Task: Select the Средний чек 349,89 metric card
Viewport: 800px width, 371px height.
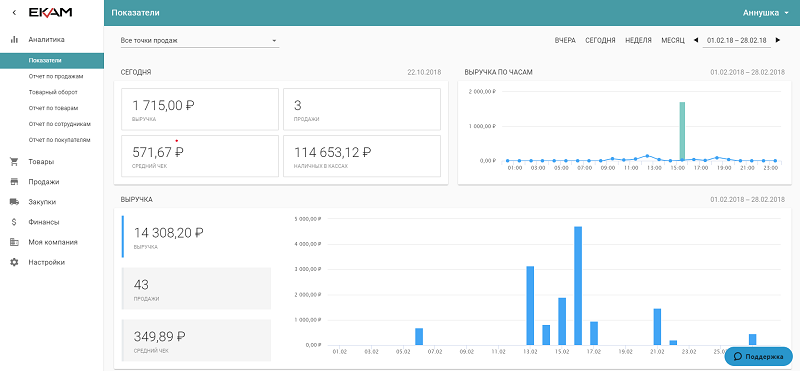Action: click(196, 340)
